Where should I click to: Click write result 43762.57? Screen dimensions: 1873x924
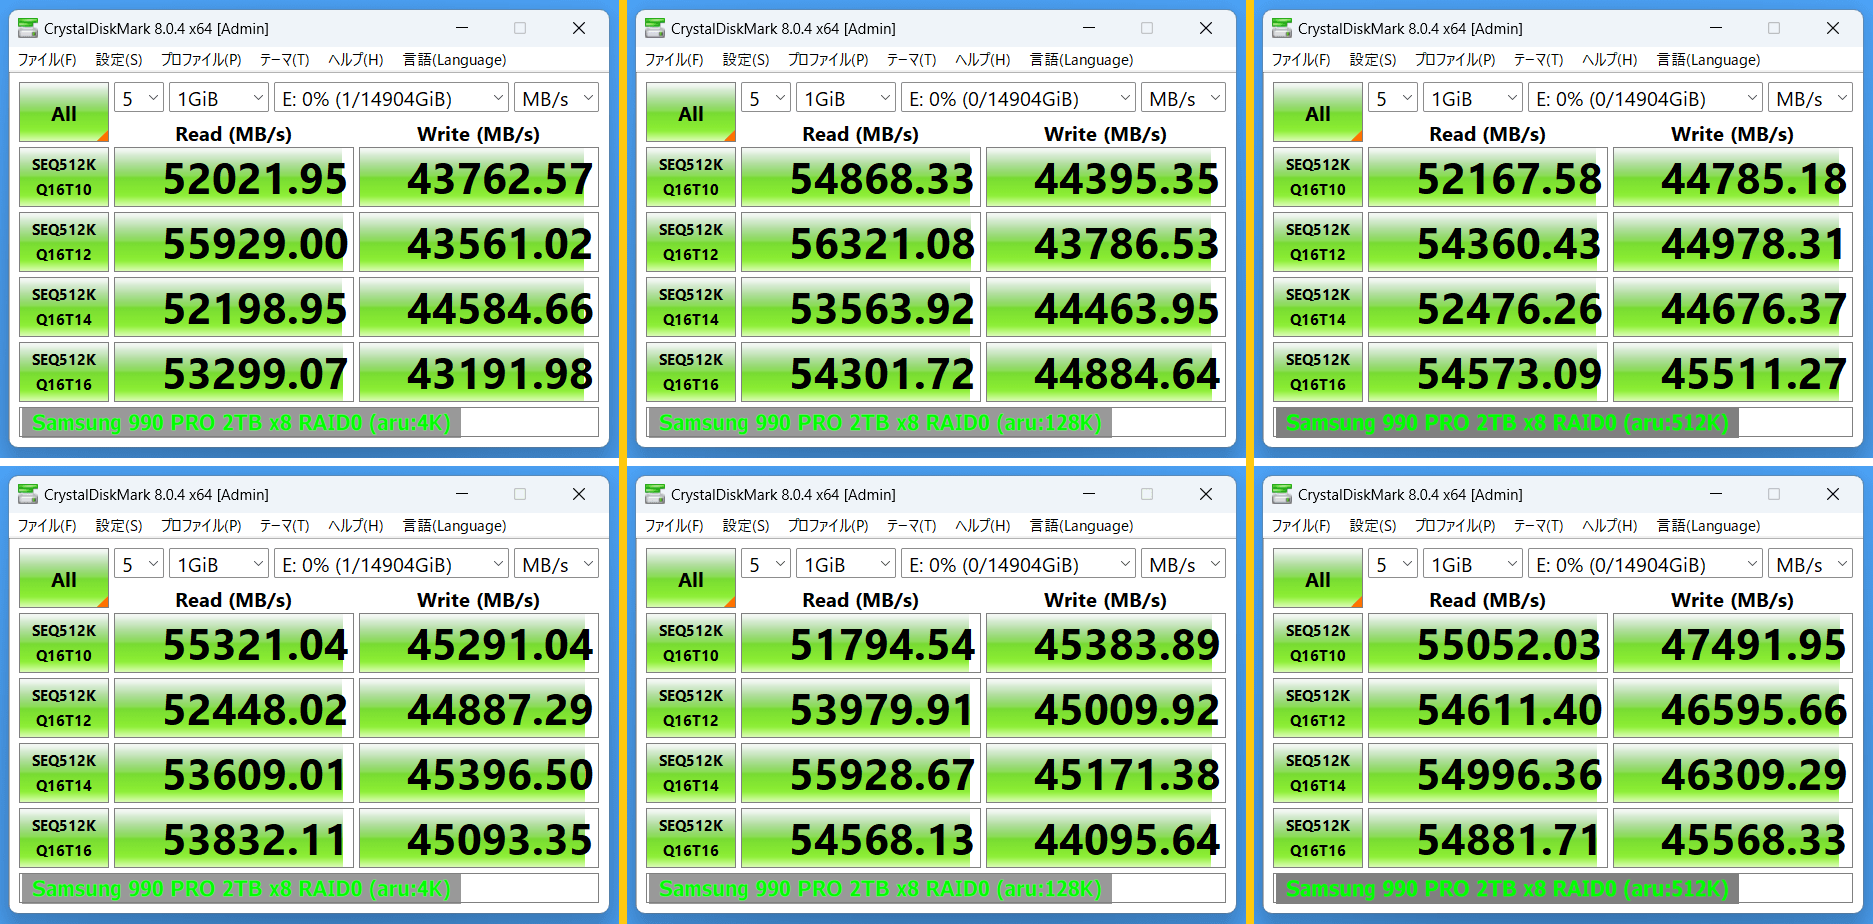(479, 177)
